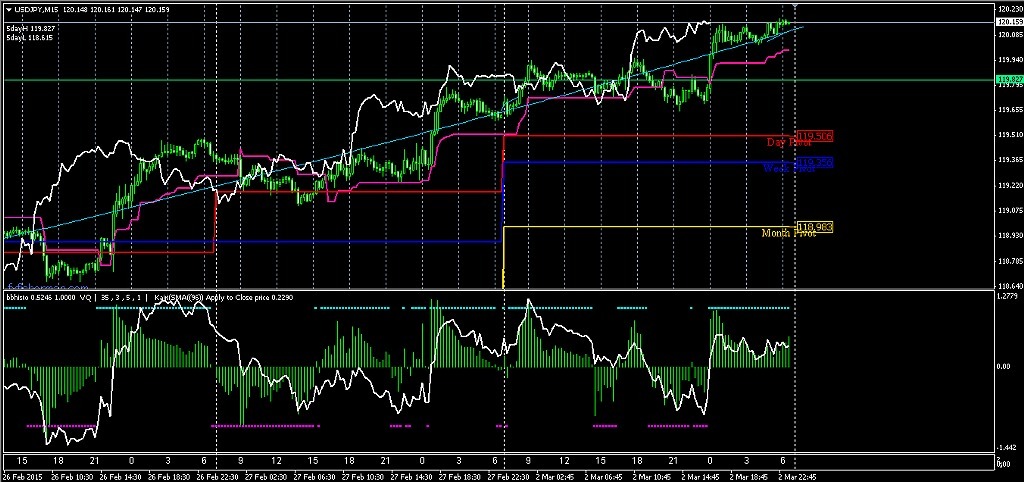Screen dimensions: 1024x482
Task: Click the 2 Mar 14:45 time label
Action: [x=703, y=477]
